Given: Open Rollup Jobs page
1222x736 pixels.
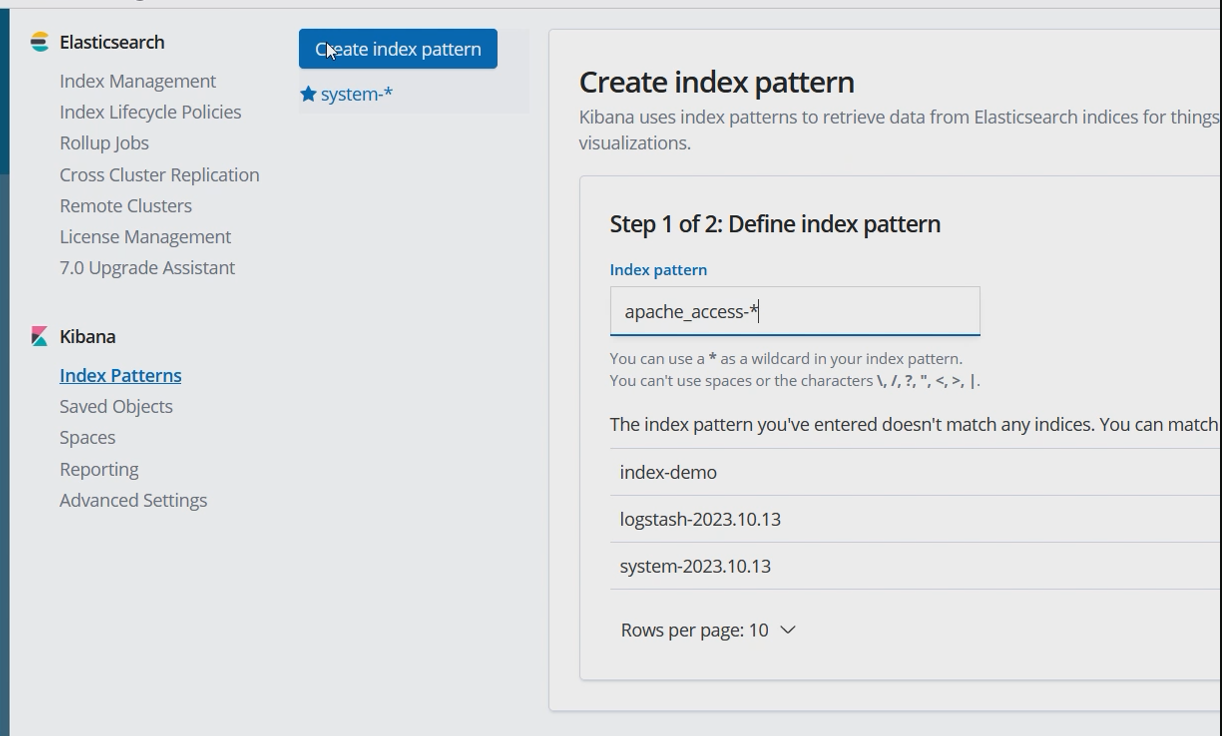Looking at the screenshot, I should click(104, 143).
